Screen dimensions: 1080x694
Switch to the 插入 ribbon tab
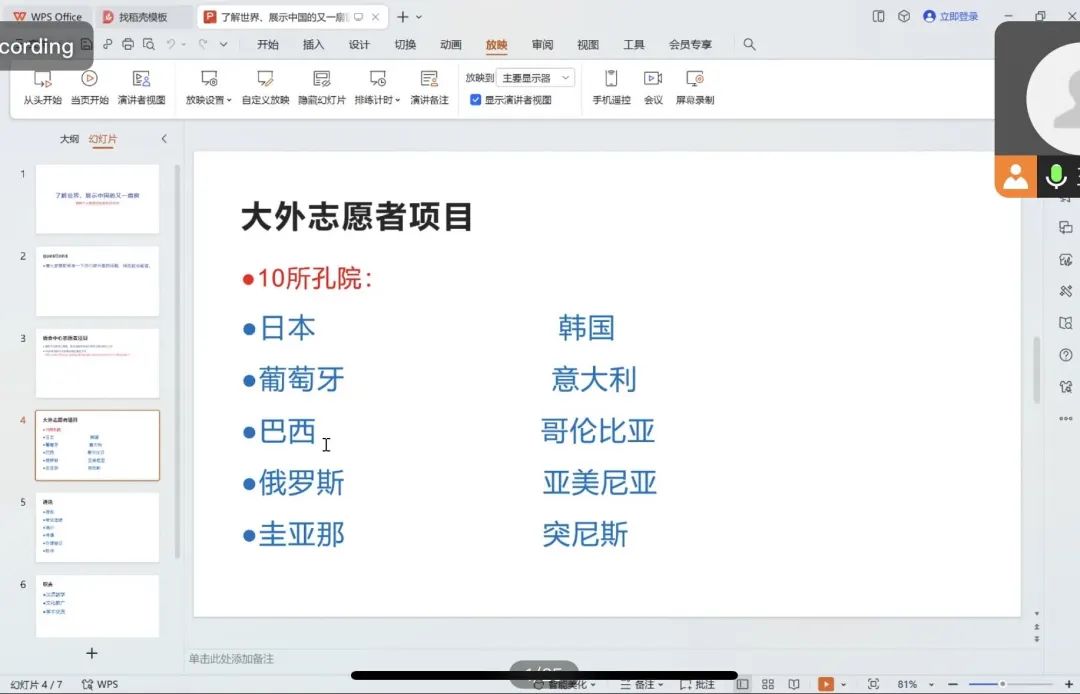[x=313, y=45]
